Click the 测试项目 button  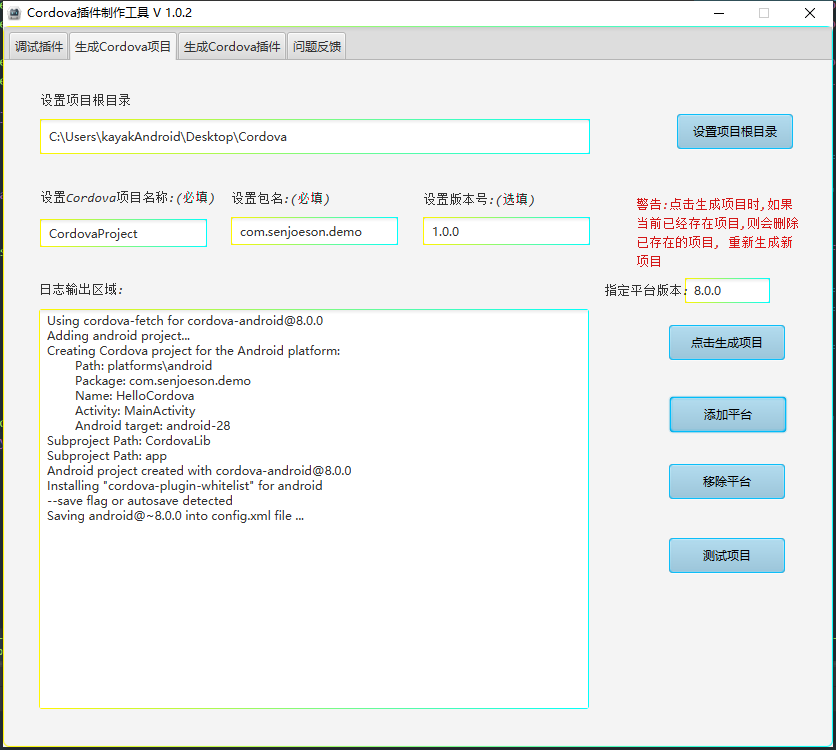(x=726, y=555)
